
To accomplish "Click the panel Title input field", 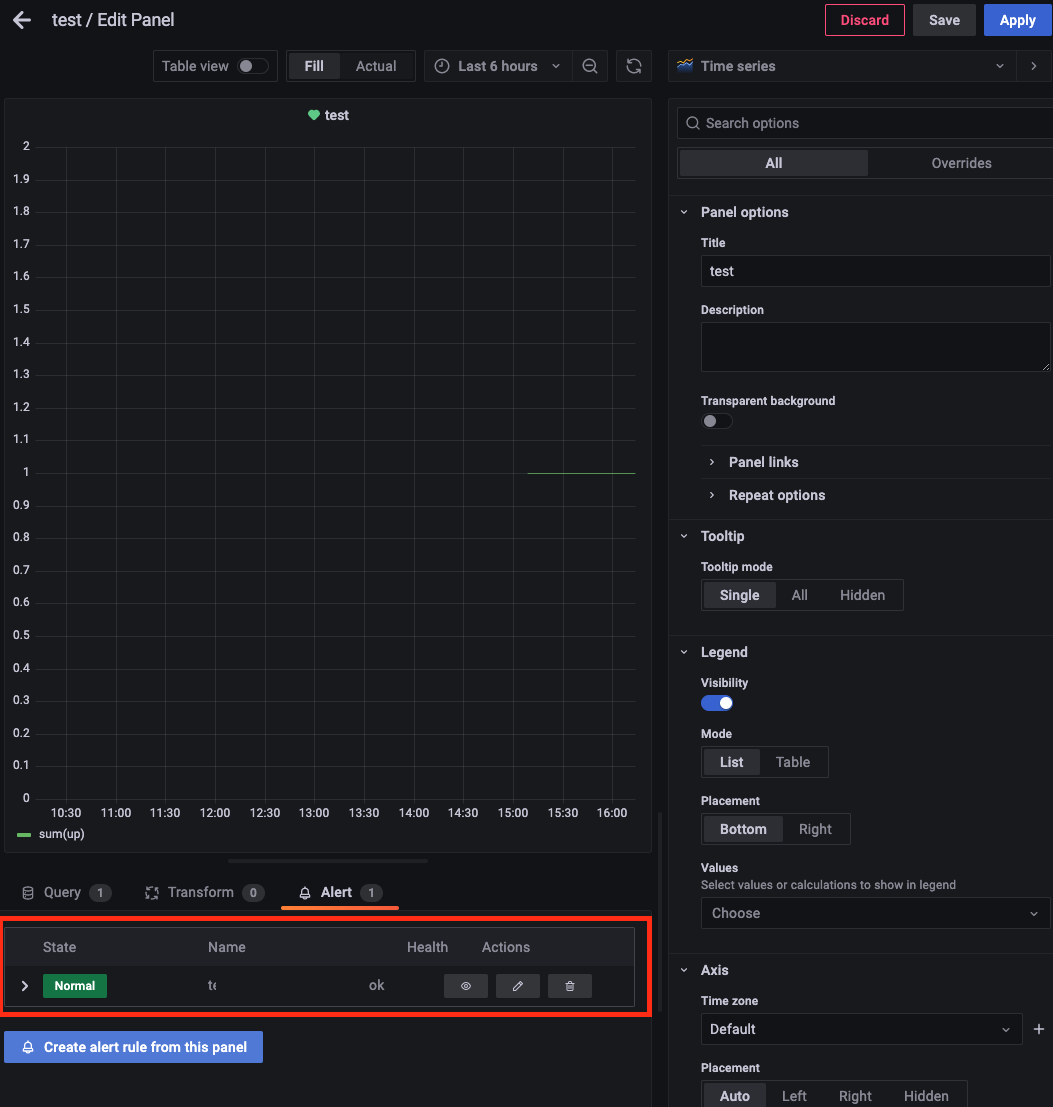I will (x=875, y=271).
